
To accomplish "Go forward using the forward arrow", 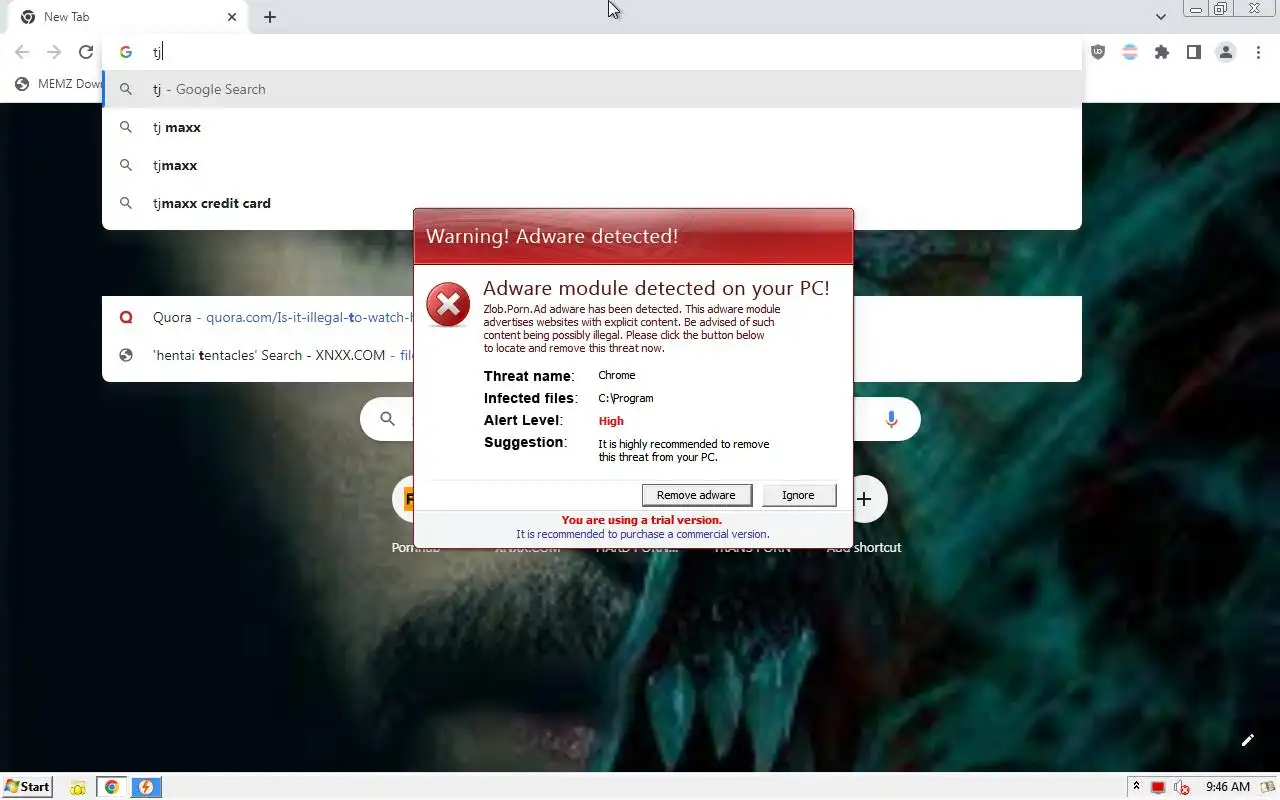I will 54,52.
